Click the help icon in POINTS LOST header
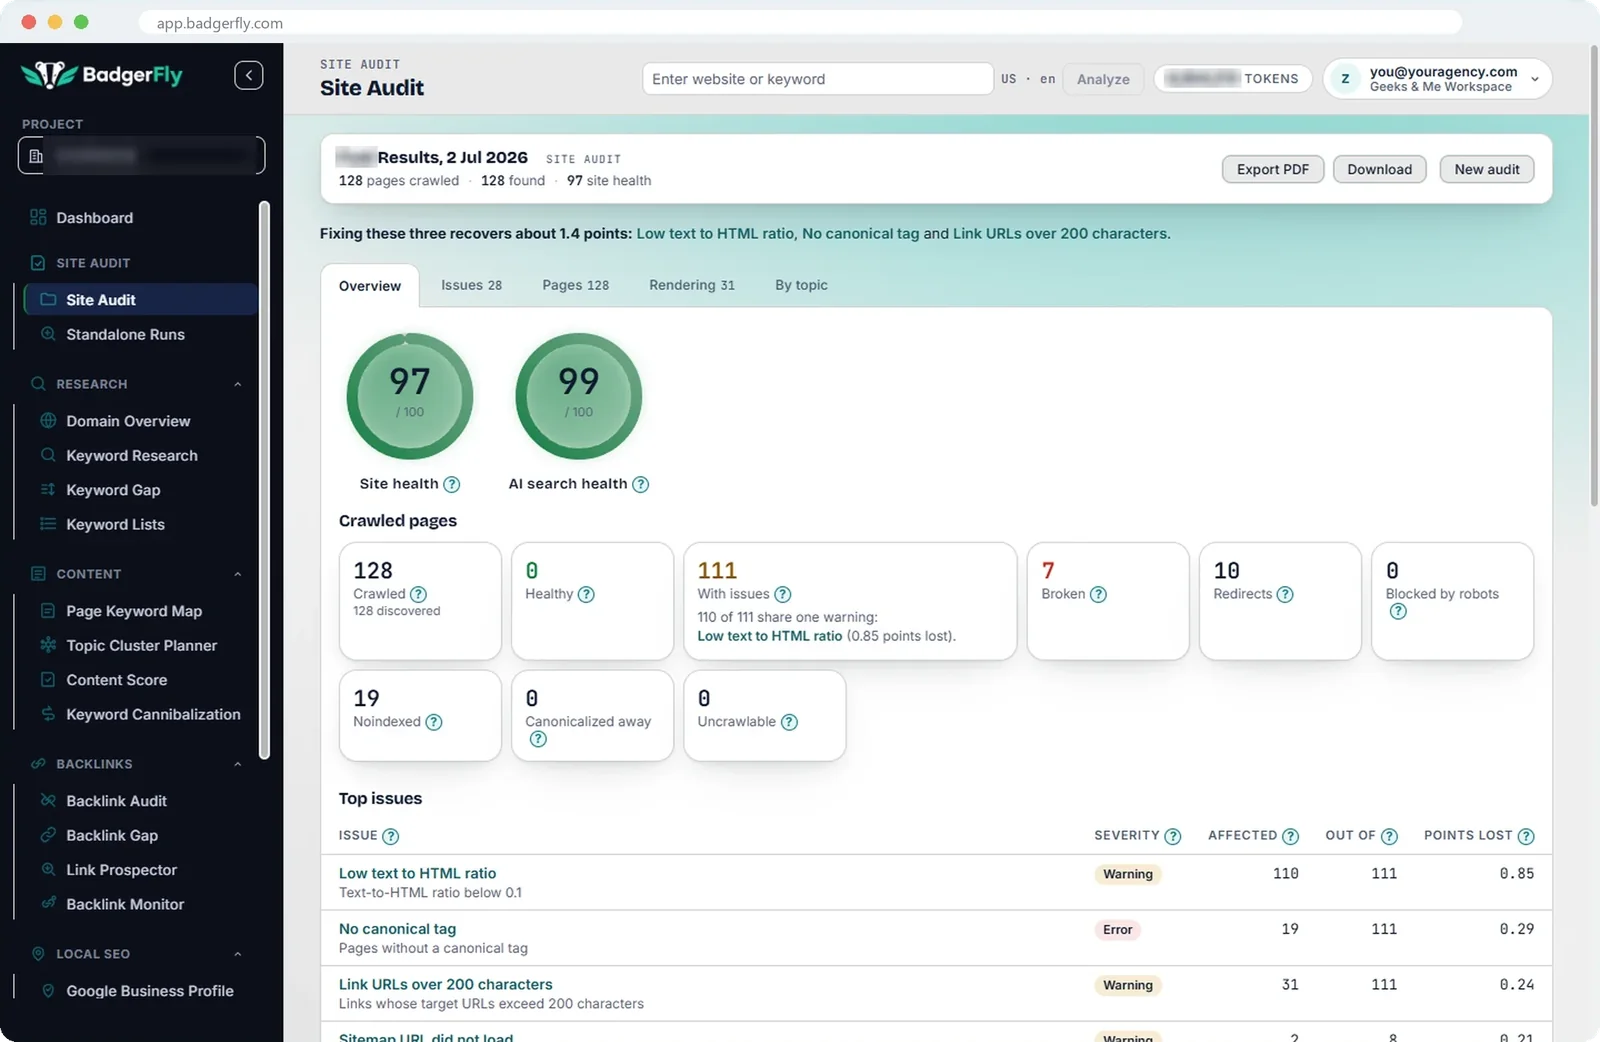The width and height of the screenshot is (1600, 1042). point(1526,836)
